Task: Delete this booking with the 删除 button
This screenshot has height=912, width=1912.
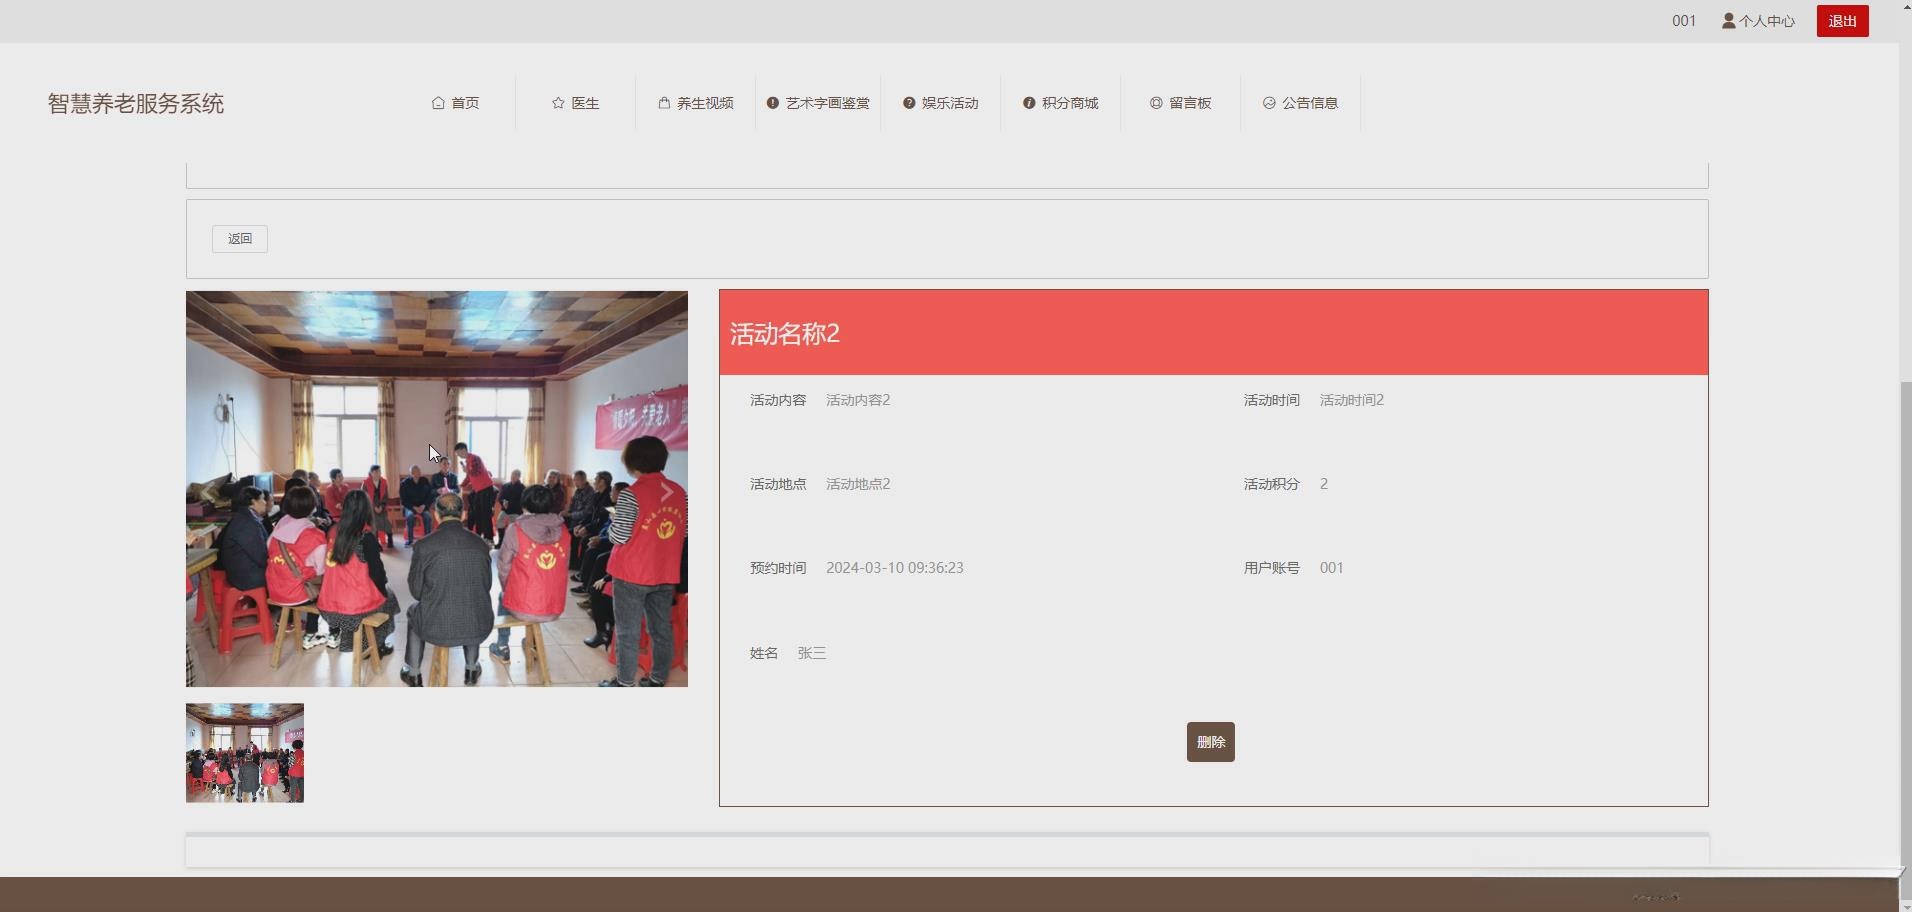Action: click(x=1210, y=742)
